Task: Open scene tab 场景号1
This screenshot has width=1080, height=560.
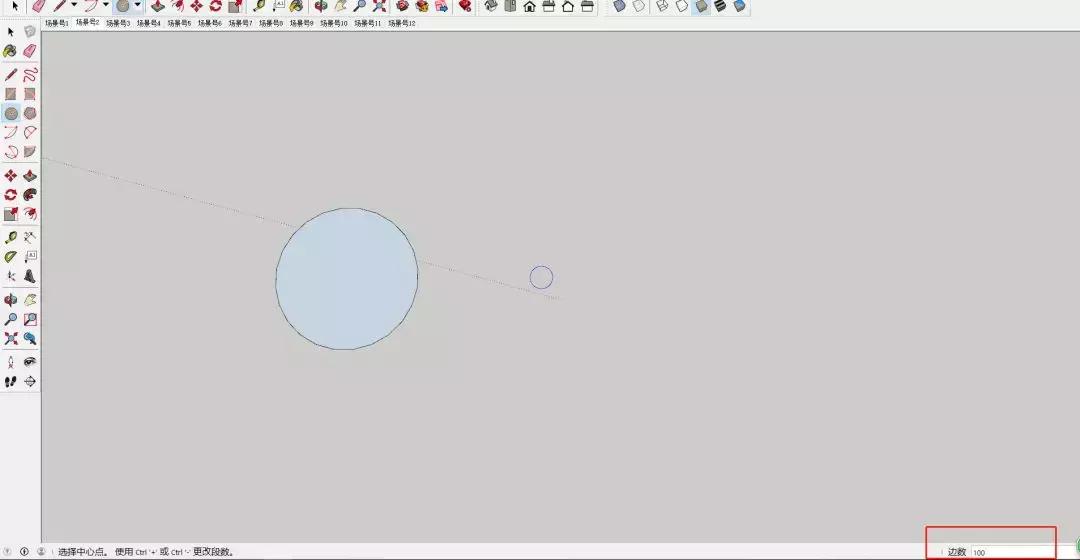Action: click(56, 23)
